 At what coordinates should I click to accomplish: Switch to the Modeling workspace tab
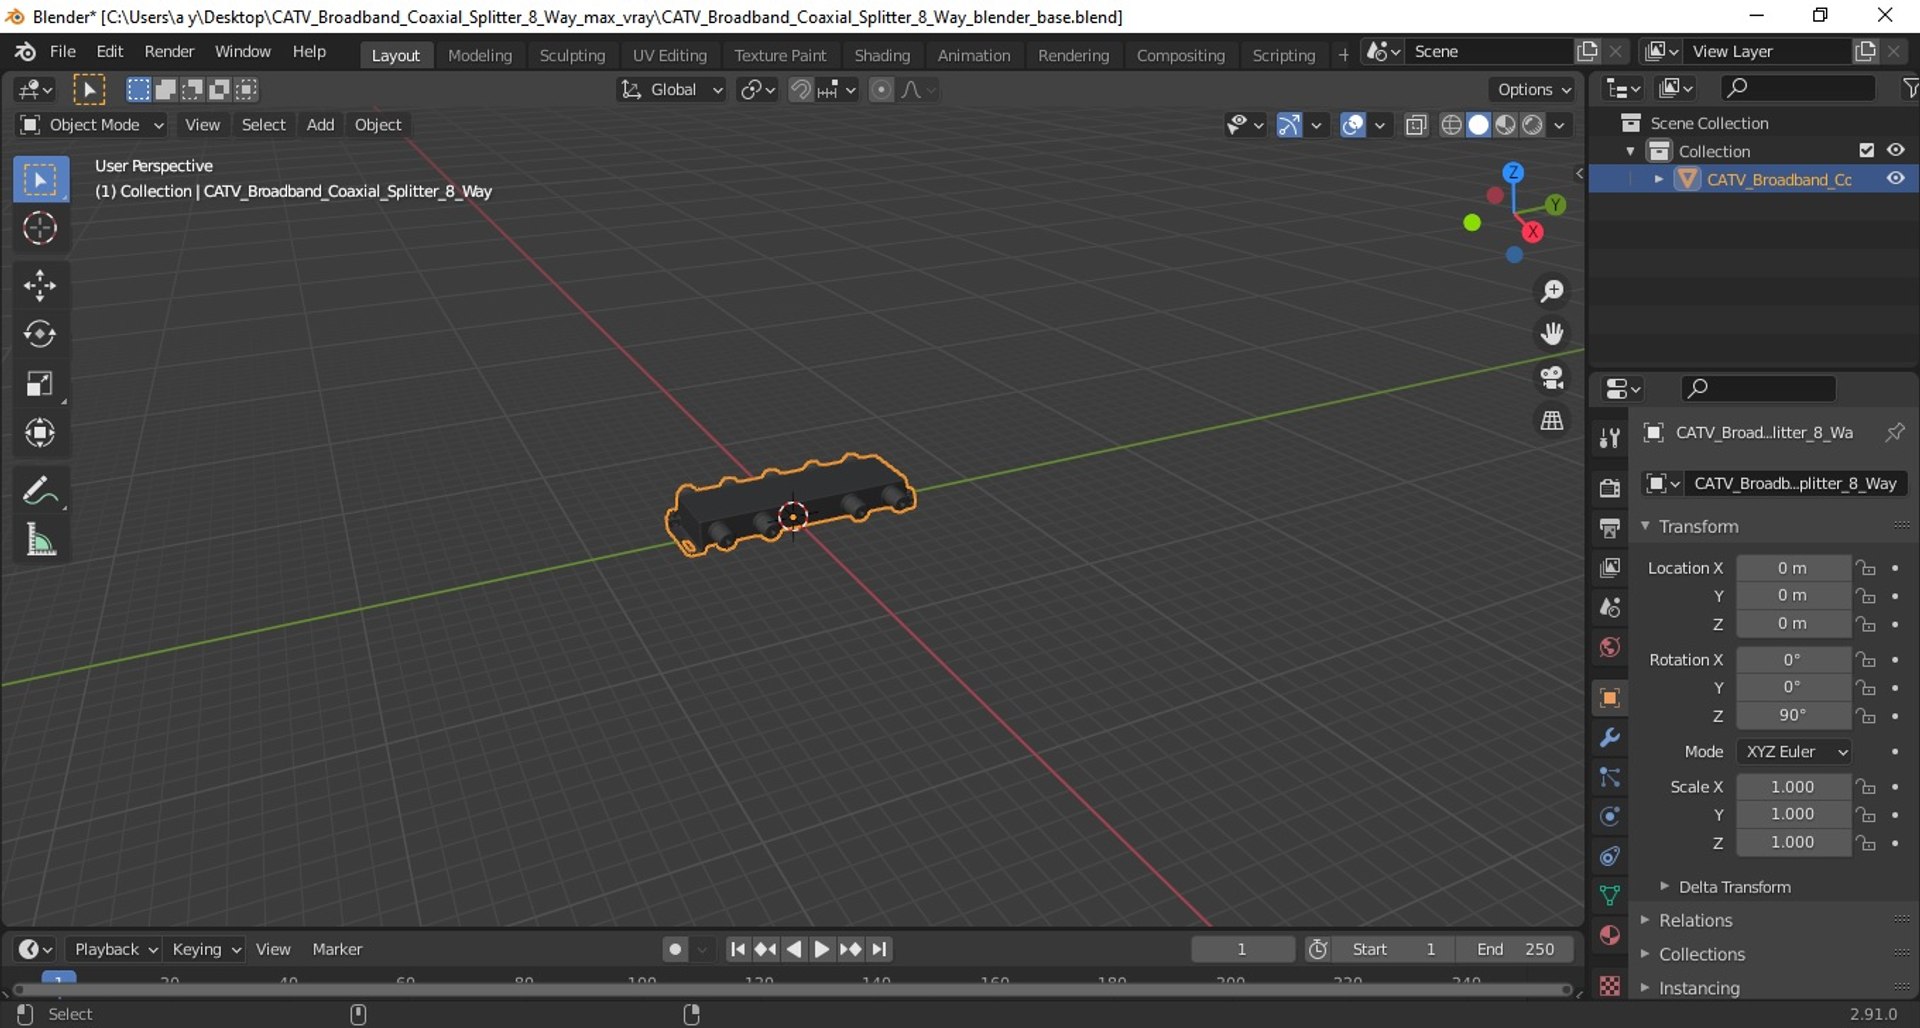480,55
